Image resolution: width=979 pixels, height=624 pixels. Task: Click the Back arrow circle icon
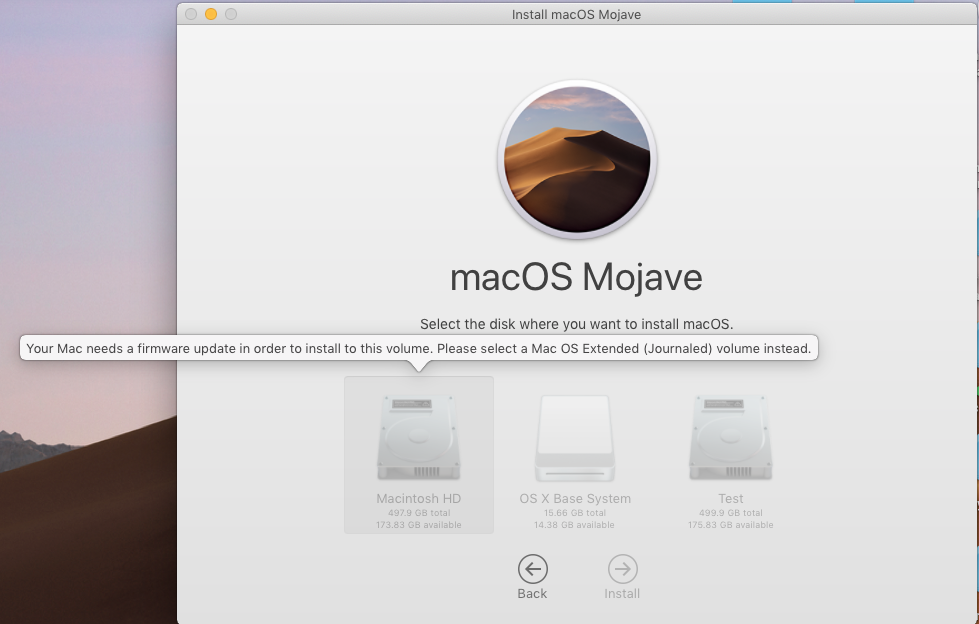[x=533, y=569]
